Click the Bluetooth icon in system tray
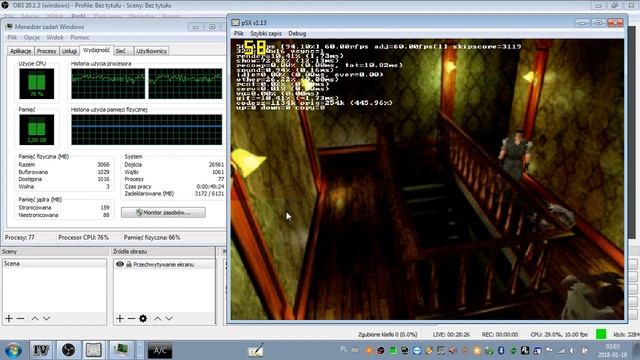Screen dimensions: 640x360 tap(501, 351)
